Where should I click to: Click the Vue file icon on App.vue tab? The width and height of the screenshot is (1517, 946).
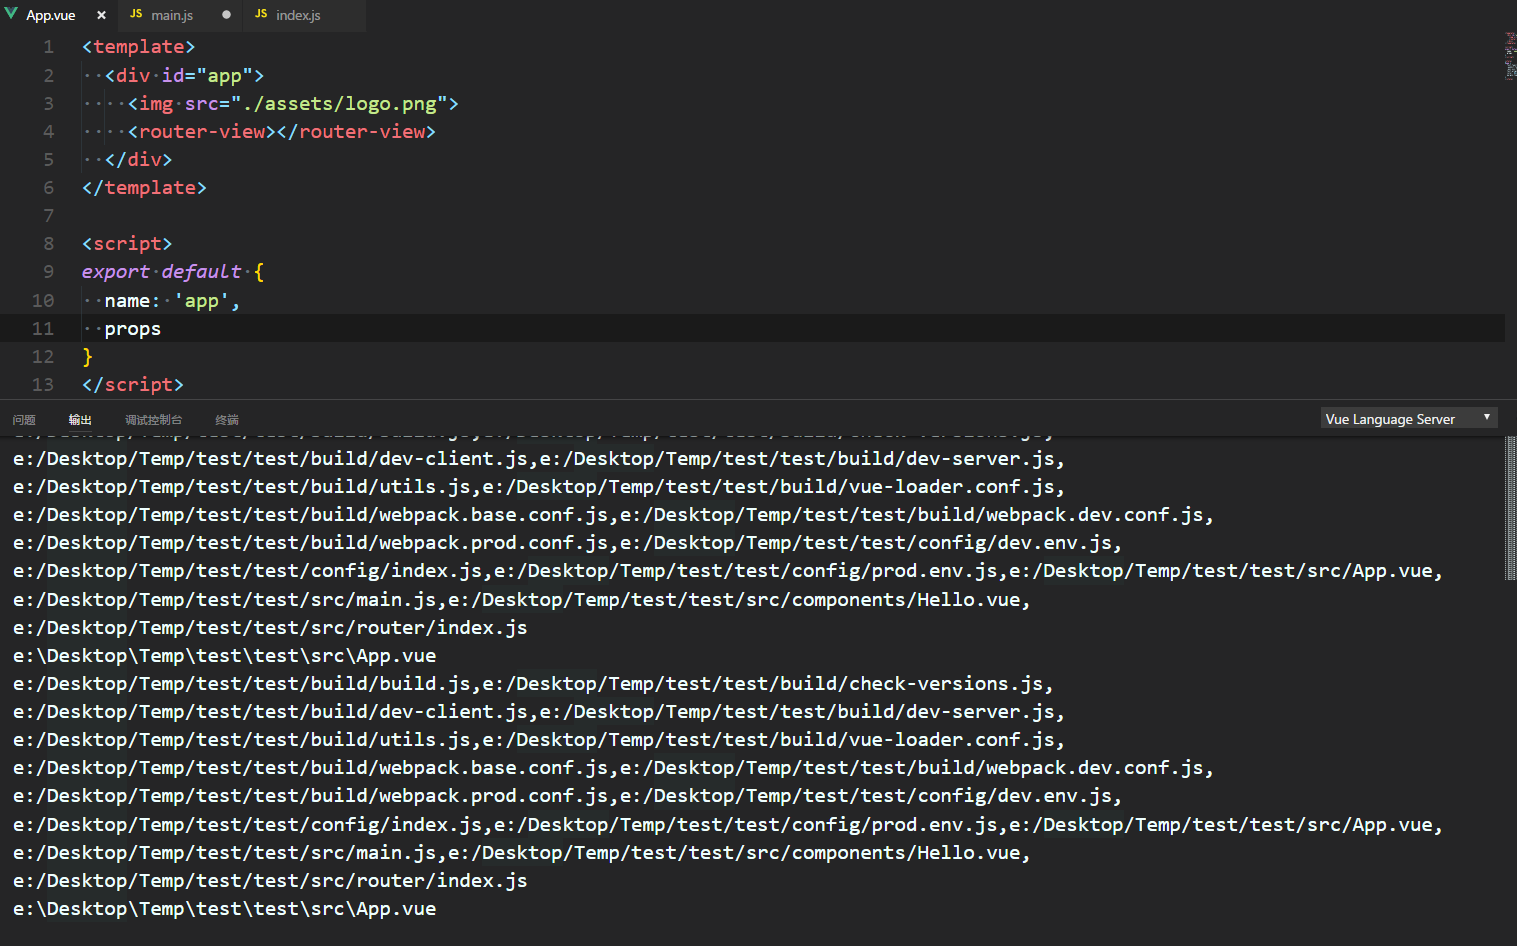coord(11,14)
